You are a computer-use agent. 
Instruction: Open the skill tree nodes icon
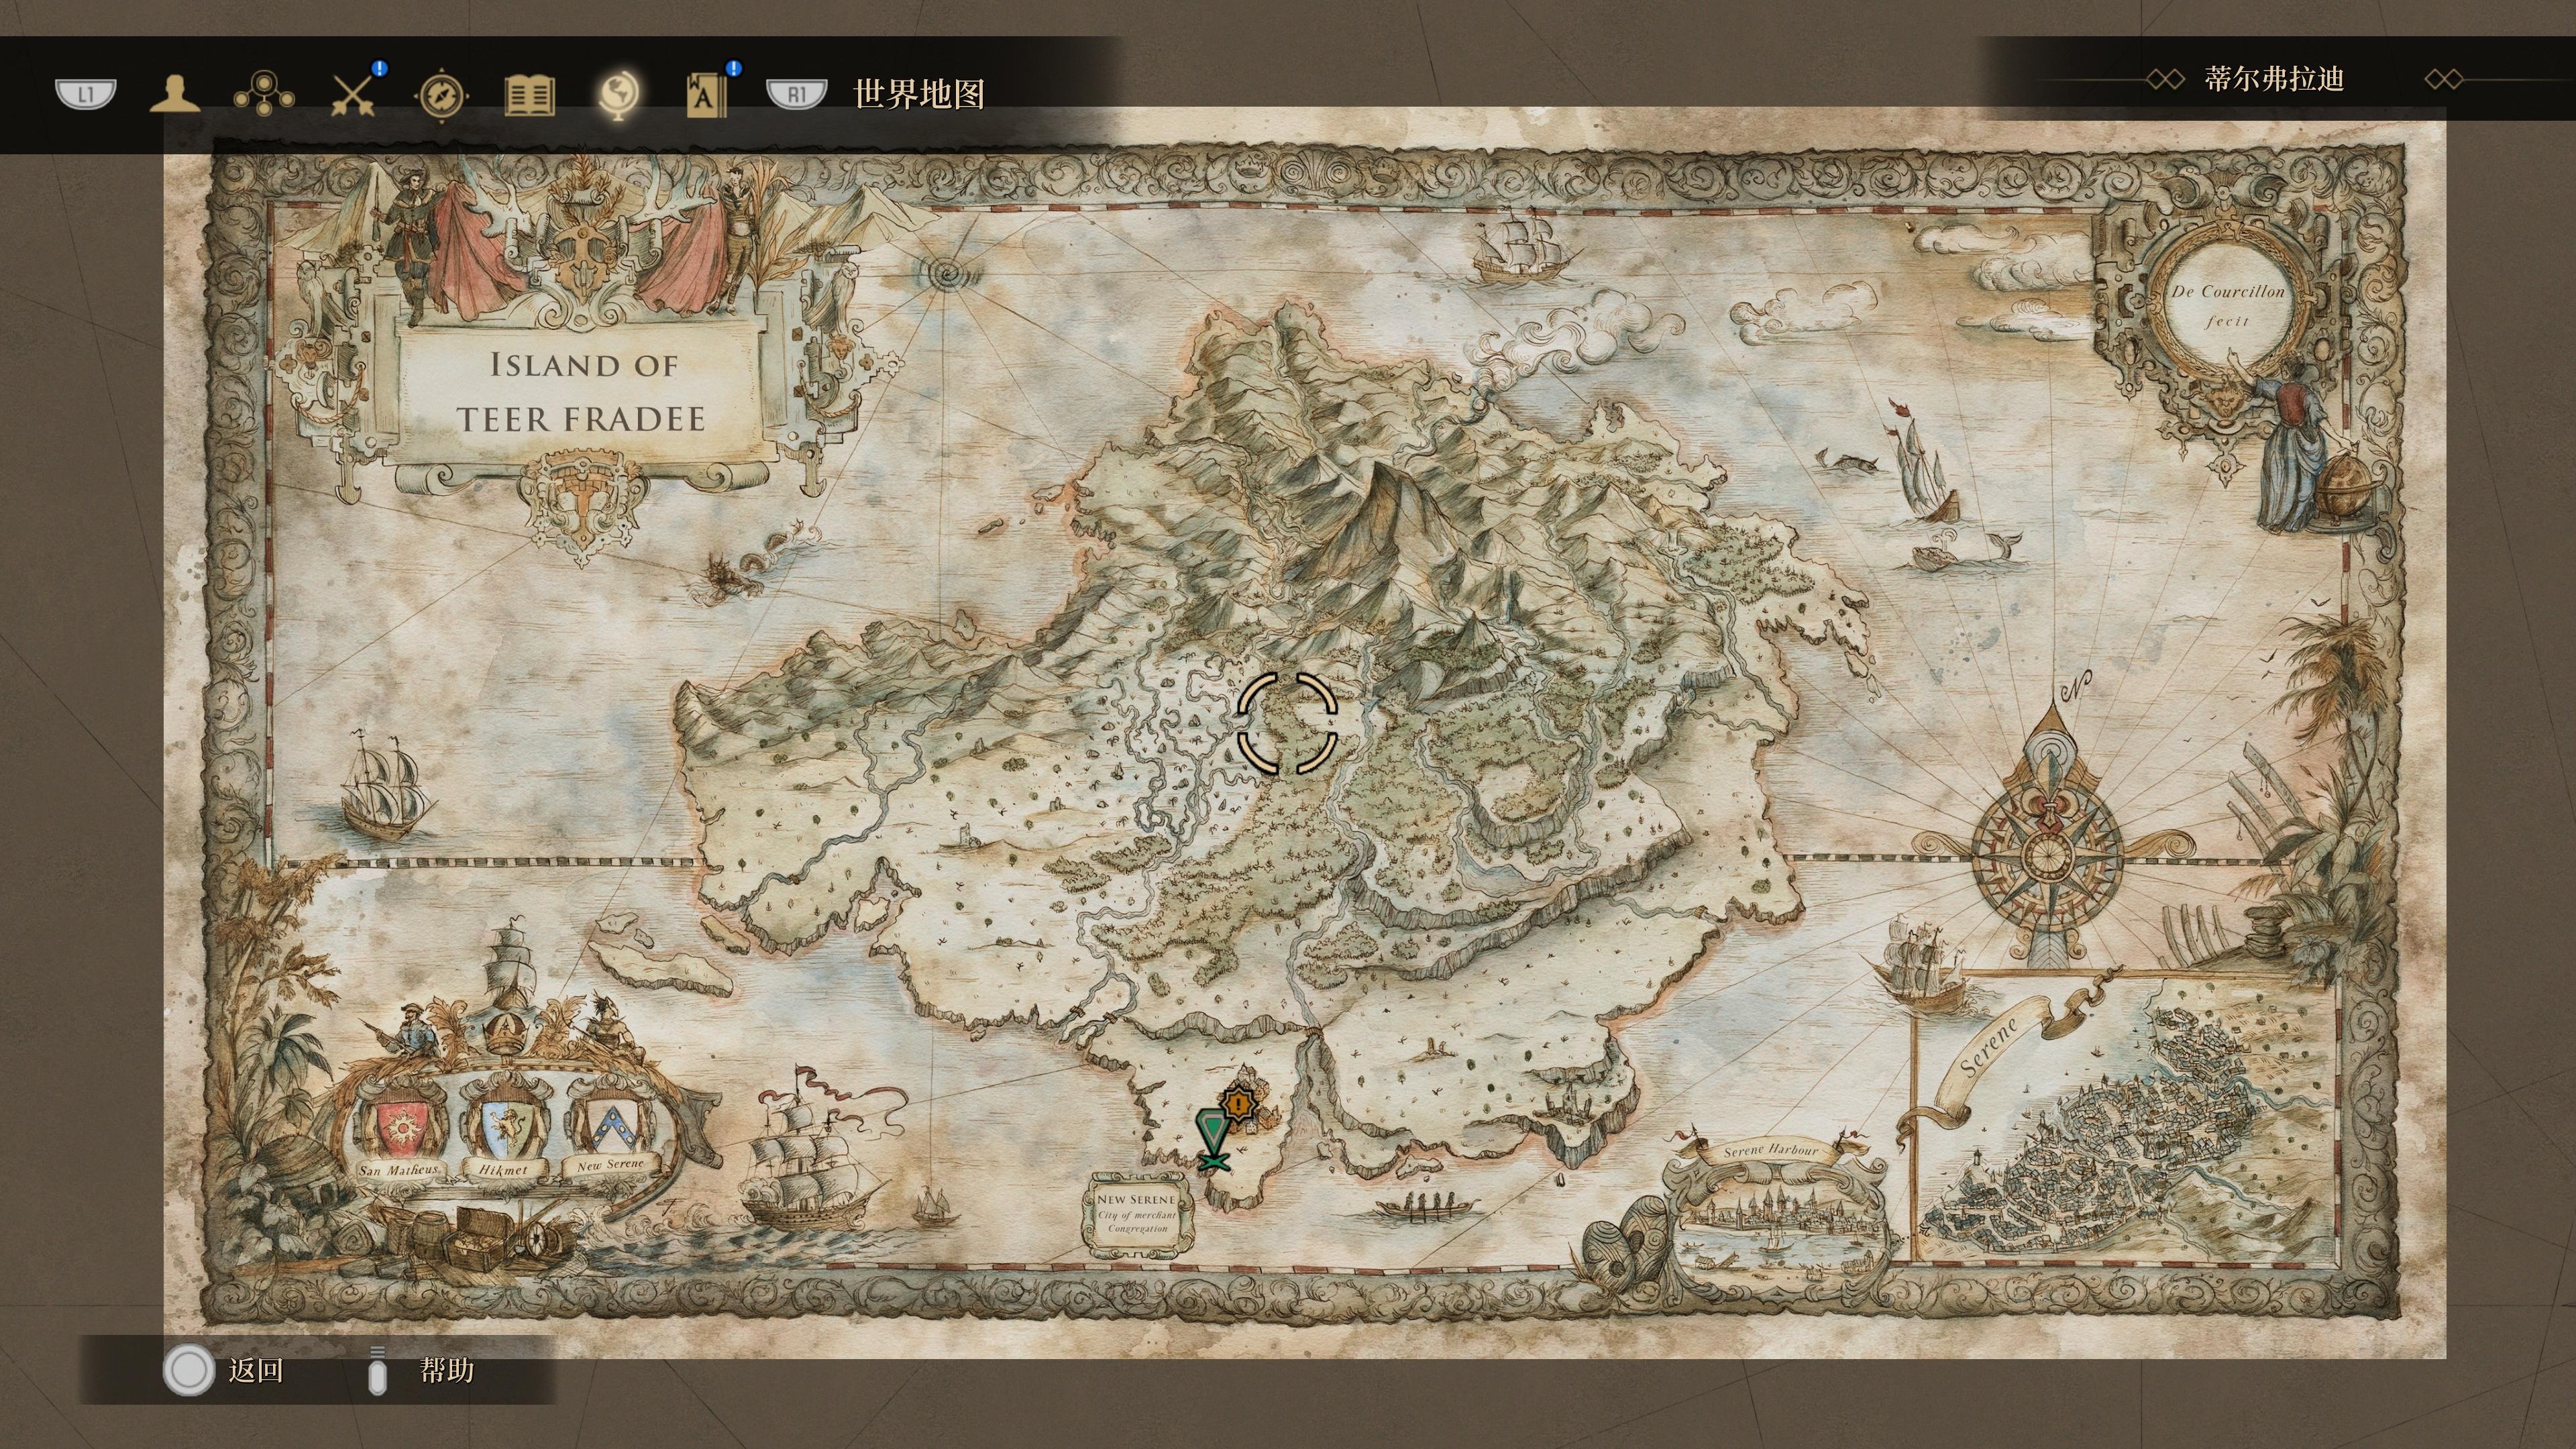click(x=263, y=95)
